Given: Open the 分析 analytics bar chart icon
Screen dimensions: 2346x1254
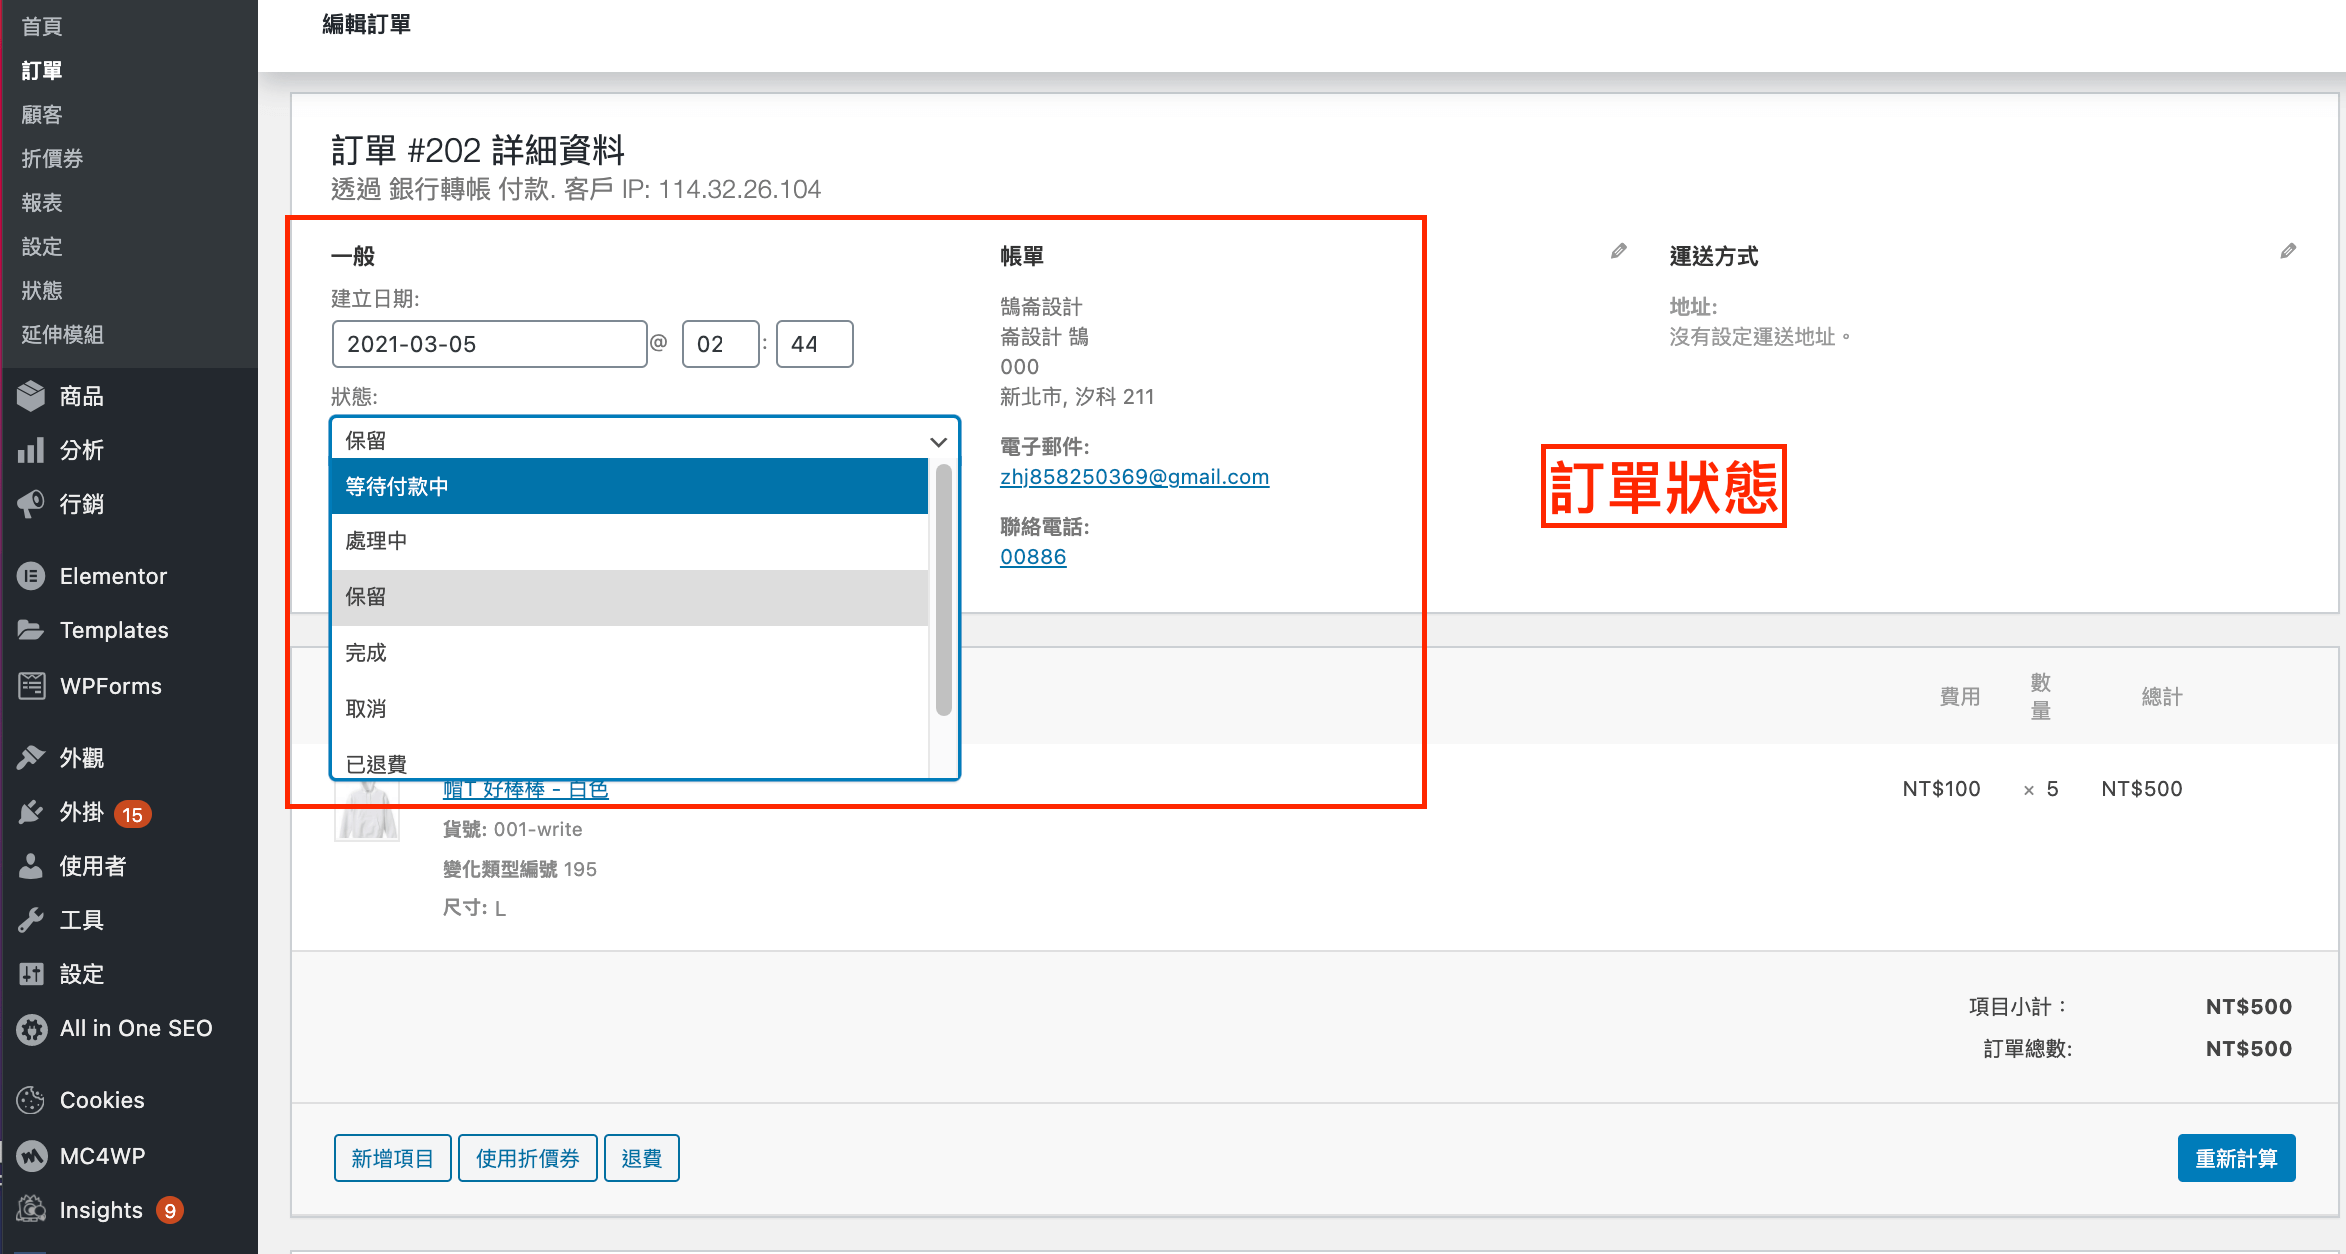Looking at the screenshot, I should [x=31, y=450].
